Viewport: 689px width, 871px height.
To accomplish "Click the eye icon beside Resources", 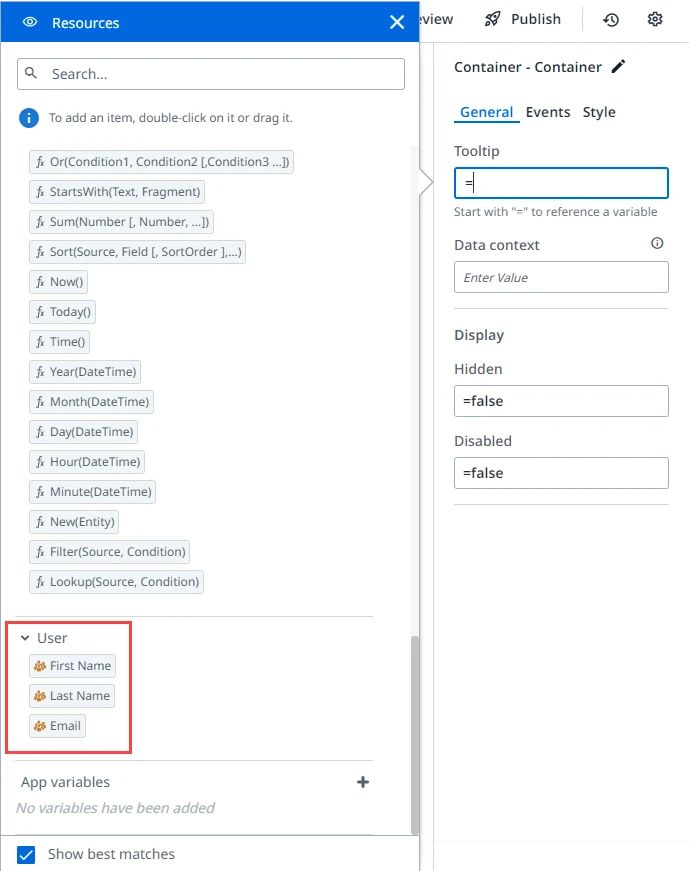I will click(30, 22).
